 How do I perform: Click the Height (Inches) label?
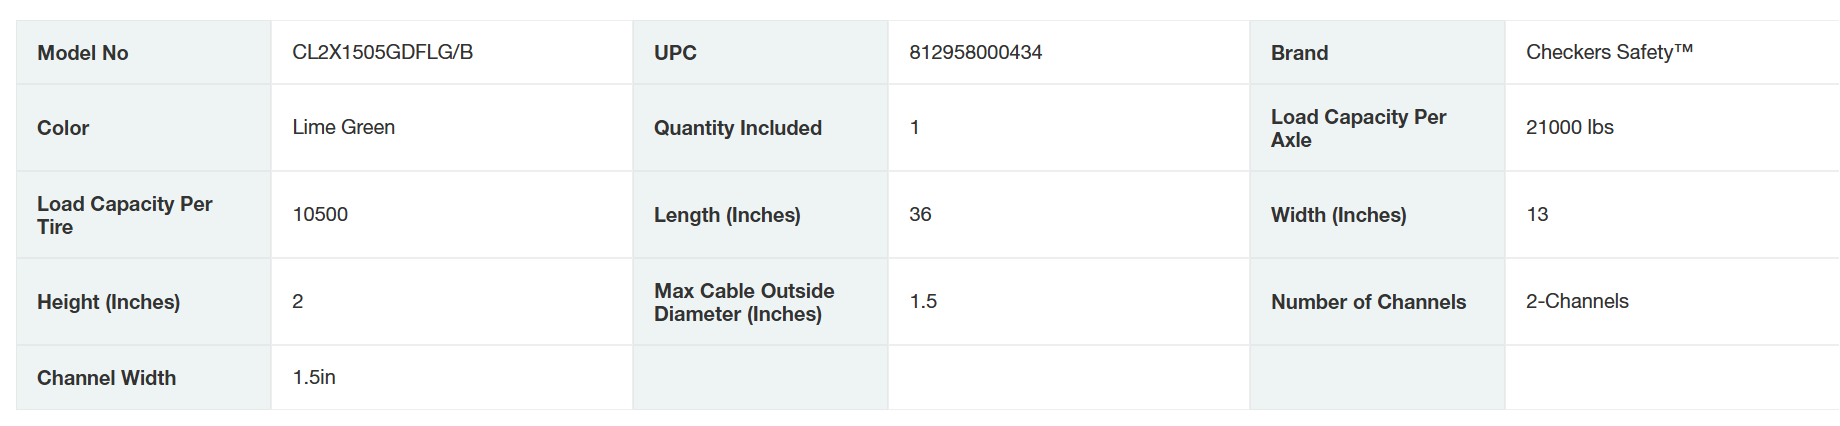point(108,302)
